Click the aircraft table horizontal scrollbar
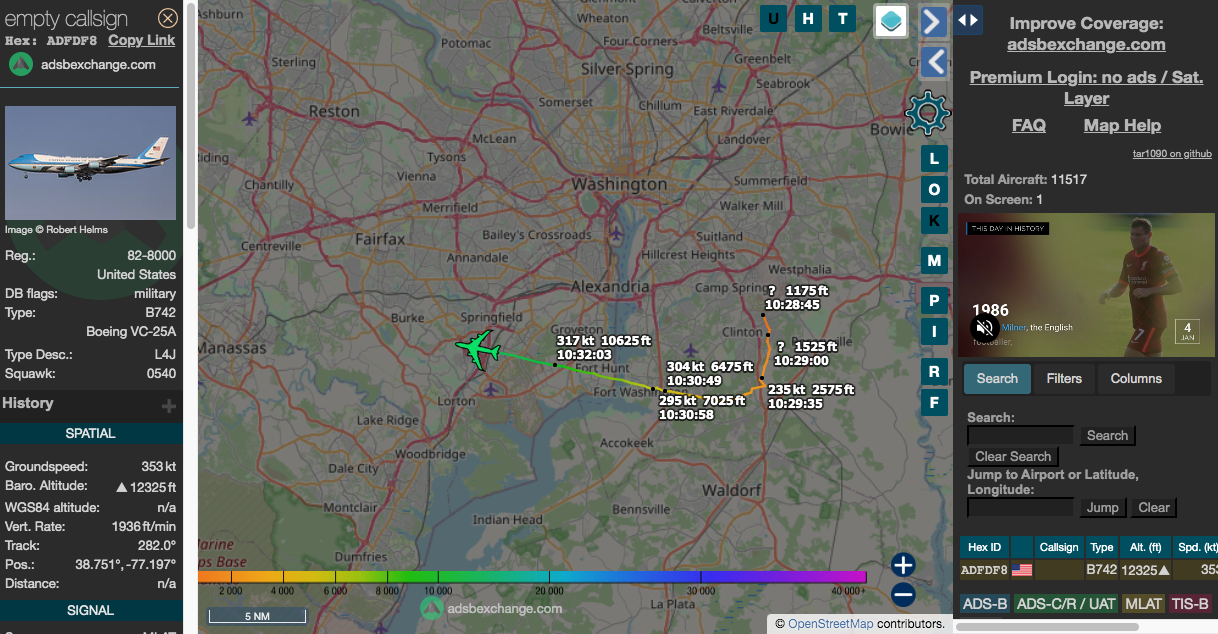Screen dimensions: 1218x634 coord(1047,627)
